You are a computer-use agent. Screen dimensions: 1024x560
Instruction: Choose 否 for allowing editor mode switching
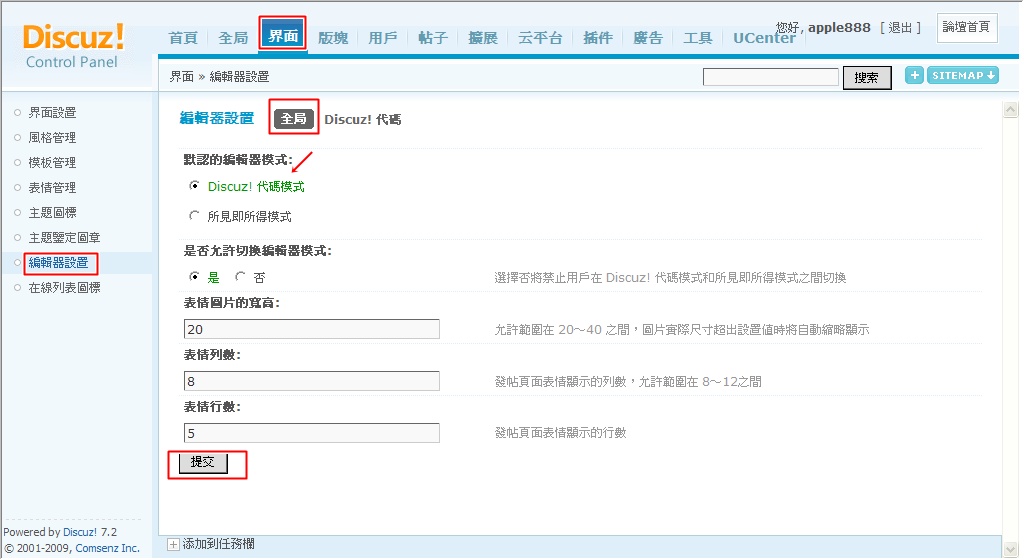coord(240,277)
